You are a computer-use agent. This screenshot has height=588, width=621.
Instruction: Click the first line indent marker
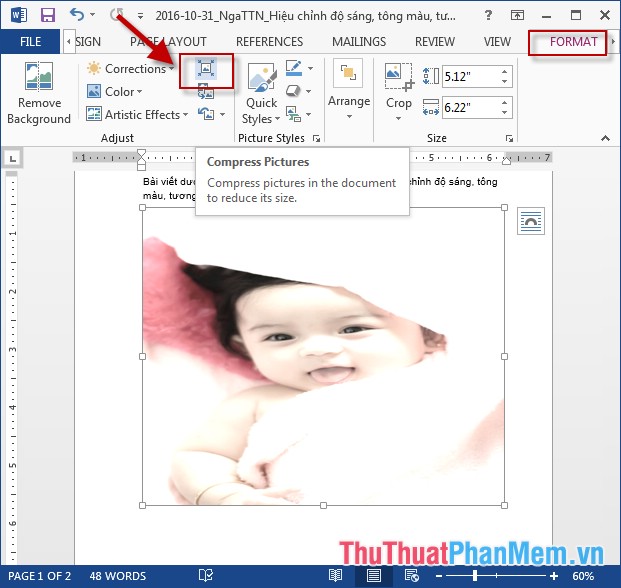pyautogui.click(x=141, y=154)
